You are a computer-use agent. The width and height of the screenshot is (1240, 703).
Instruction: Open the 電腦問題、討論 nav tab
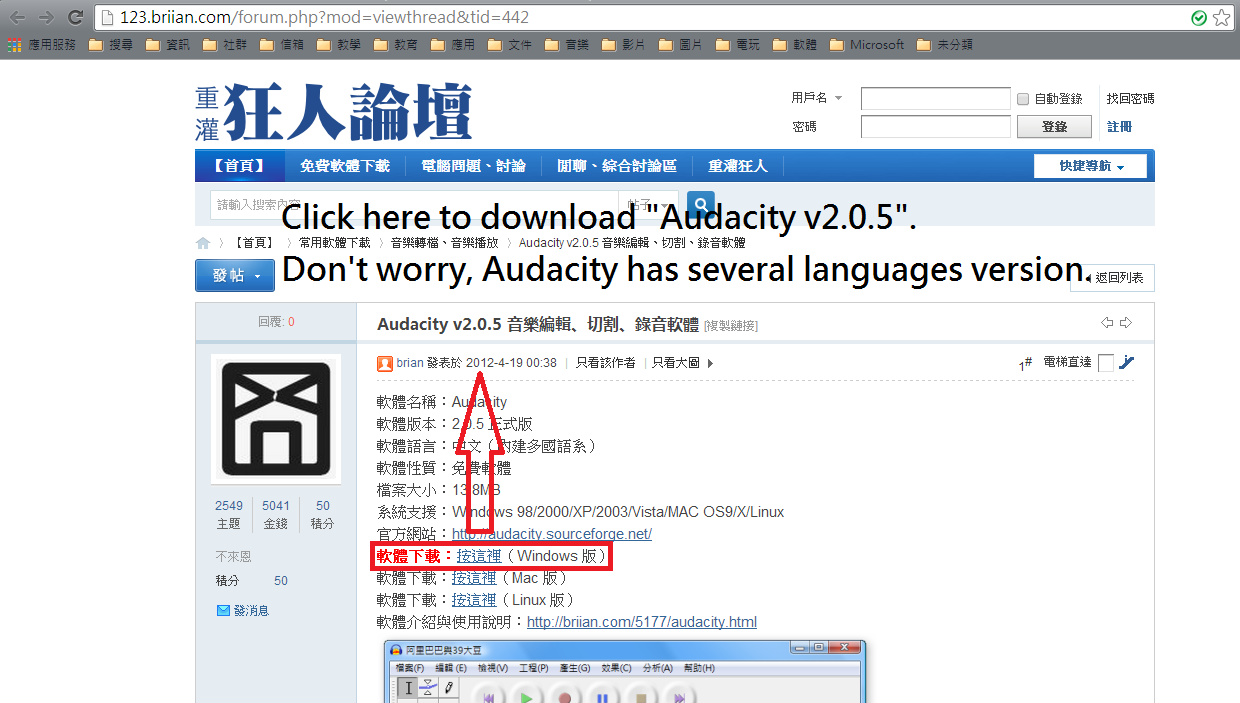pos(474,166)
